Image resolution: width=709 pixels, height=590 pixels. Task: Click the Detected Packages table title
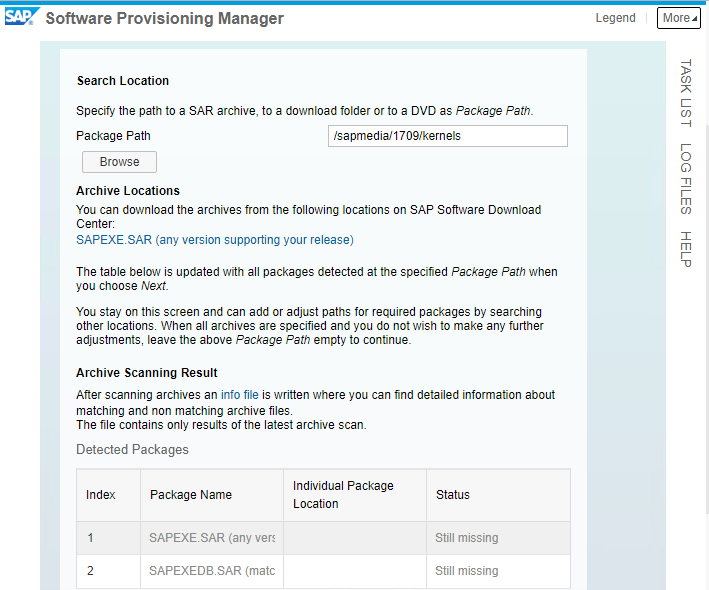tap(132, 449)
